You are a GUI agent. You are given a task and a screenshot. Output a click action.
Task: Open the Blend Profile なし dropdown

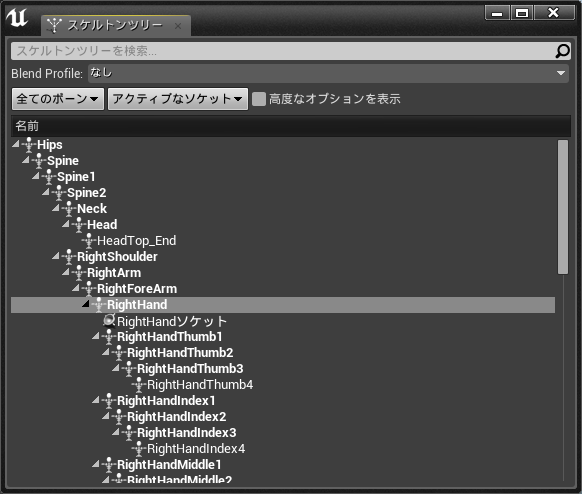point(328,73)
